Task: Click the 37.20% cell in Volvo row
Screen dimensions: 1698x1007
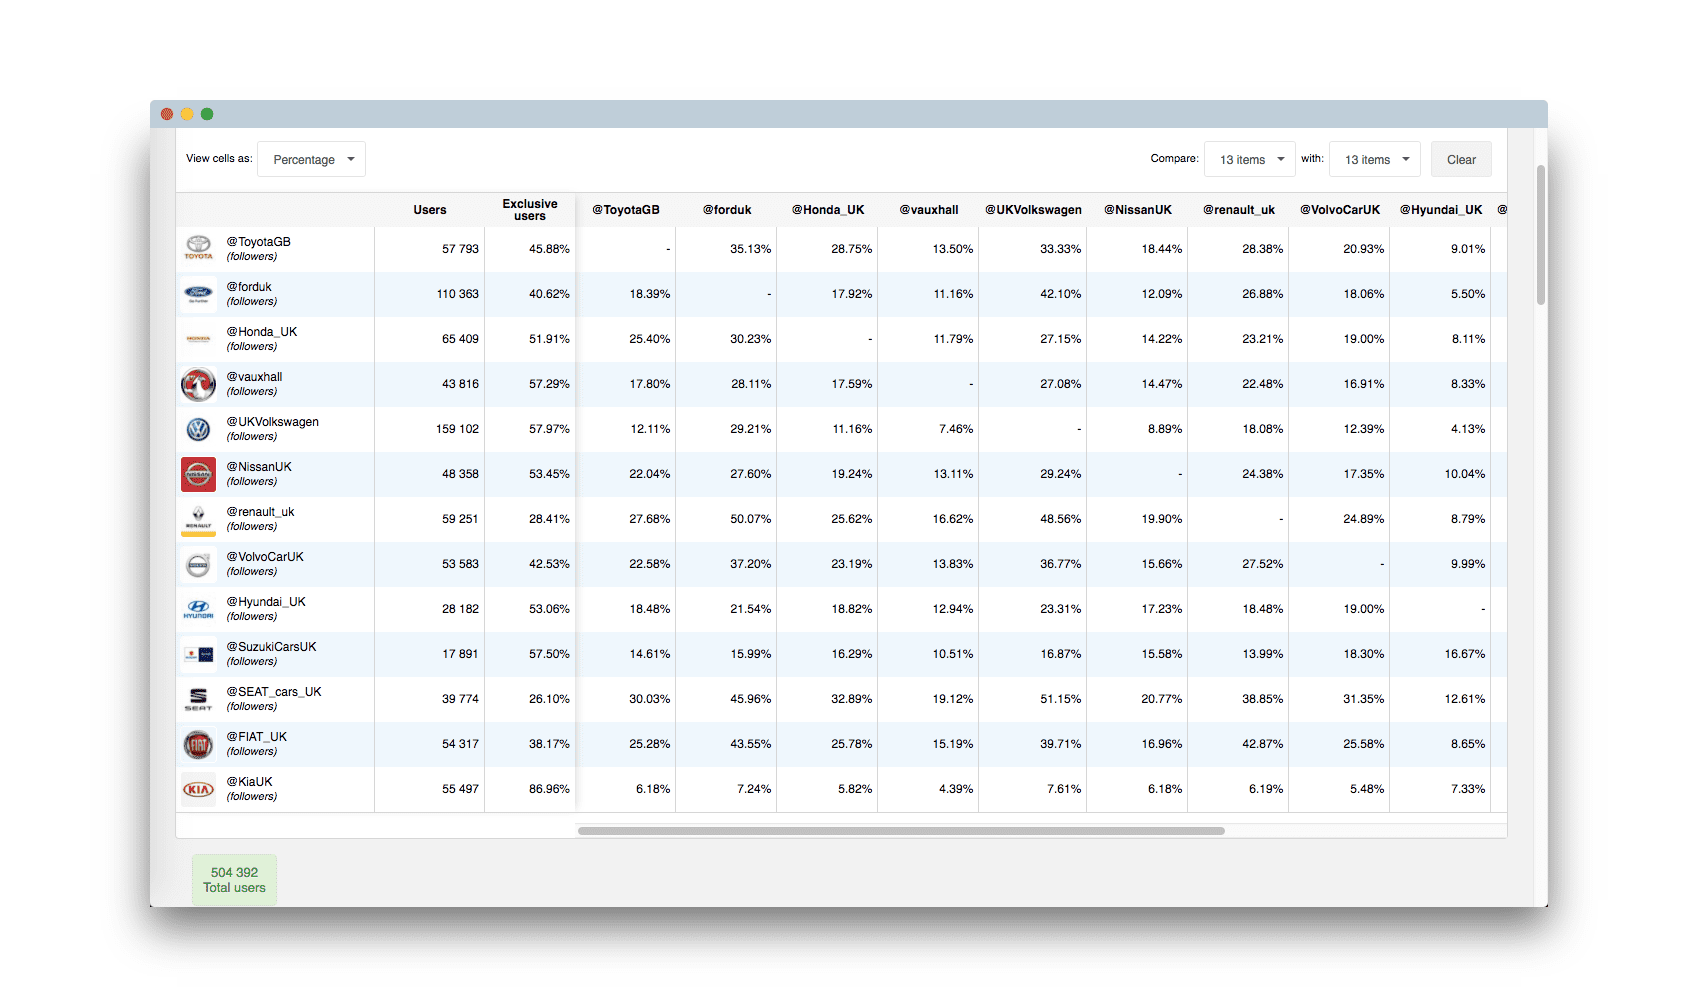Action: pos(750,564)
